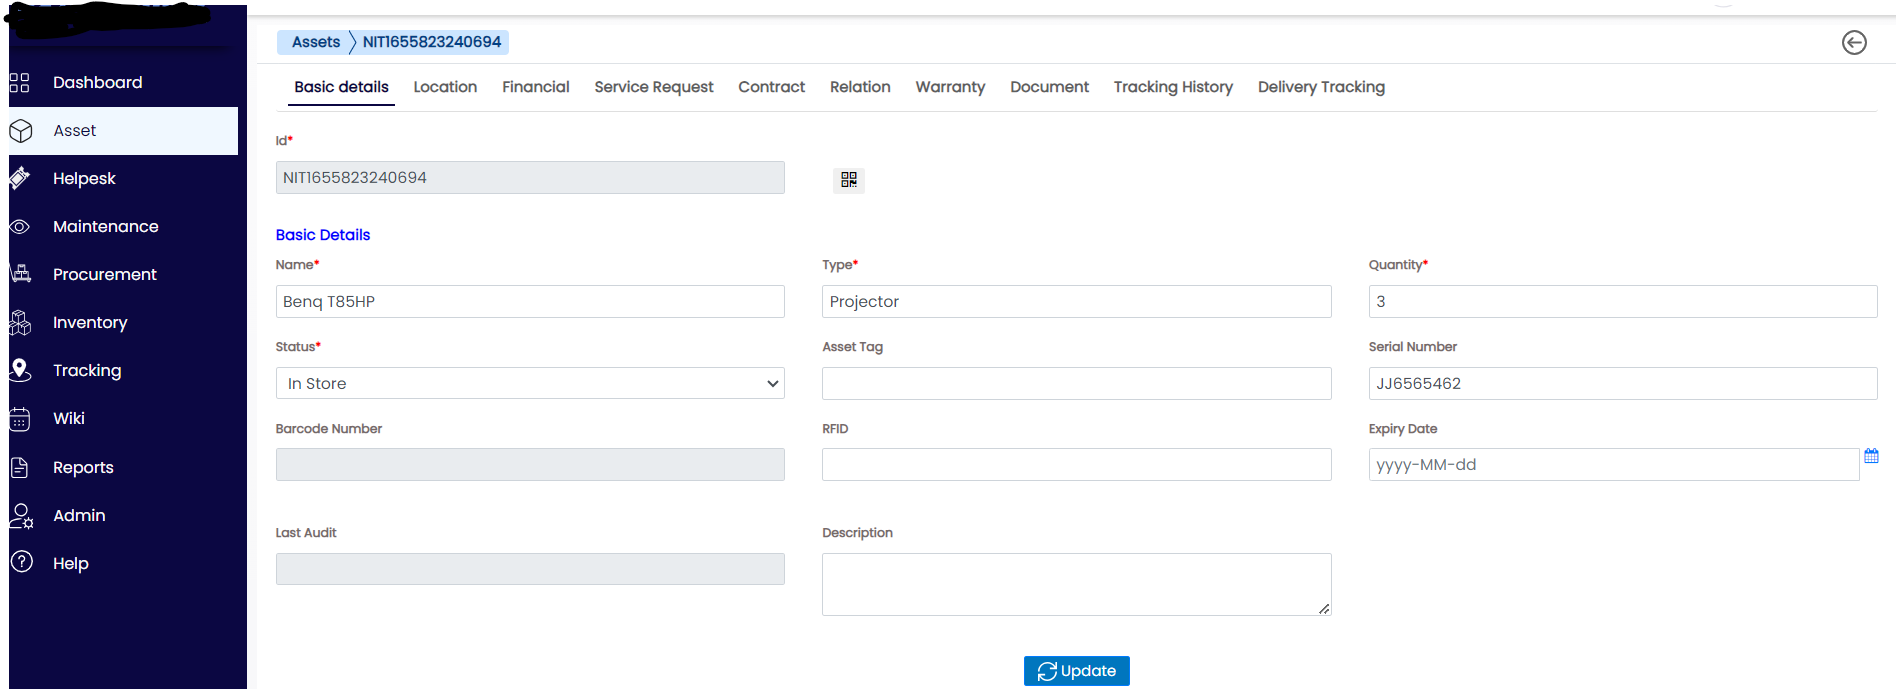1896x689 pixels.
Task: Open Help menu label
Action: pyautogui.click(x=71, y=563)
